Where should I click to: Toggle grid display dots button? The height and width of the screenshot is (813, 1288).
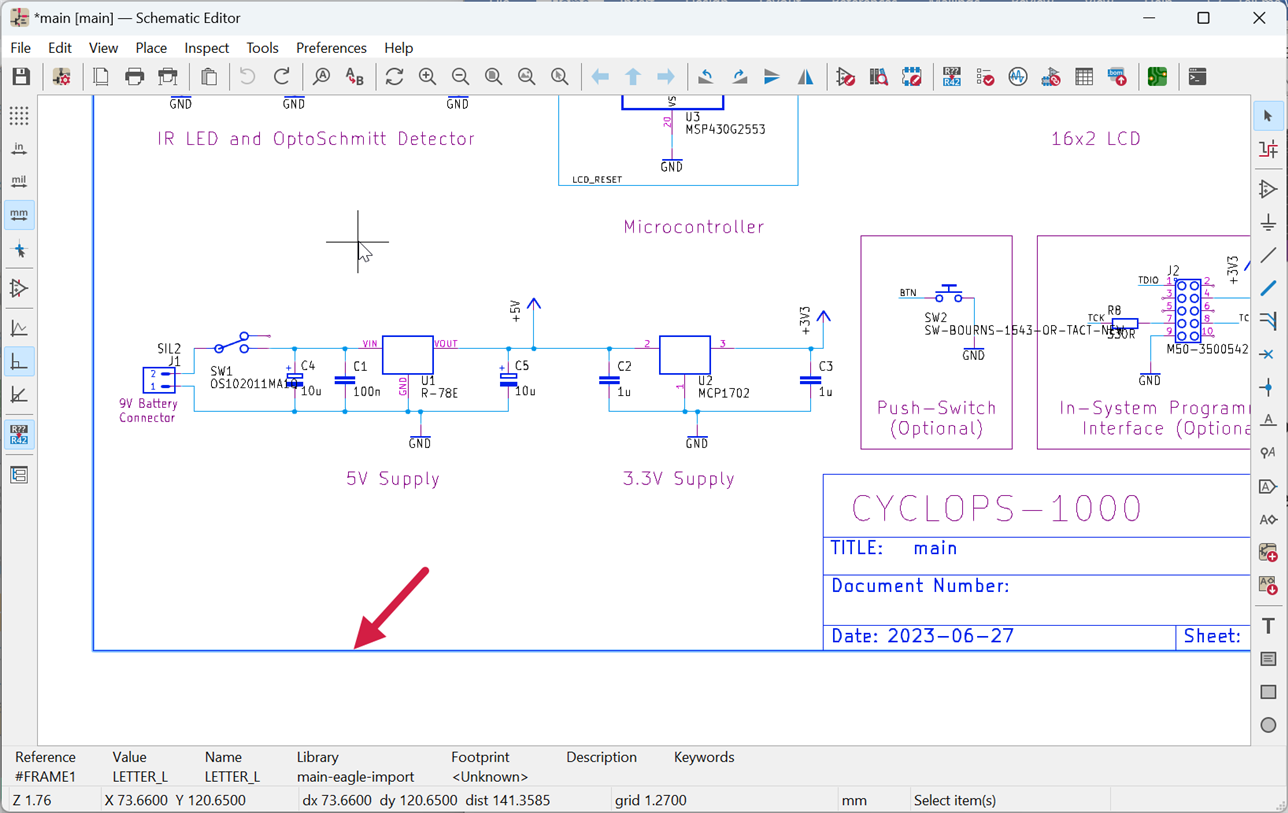pyautogui.click(x=19, y=116)
